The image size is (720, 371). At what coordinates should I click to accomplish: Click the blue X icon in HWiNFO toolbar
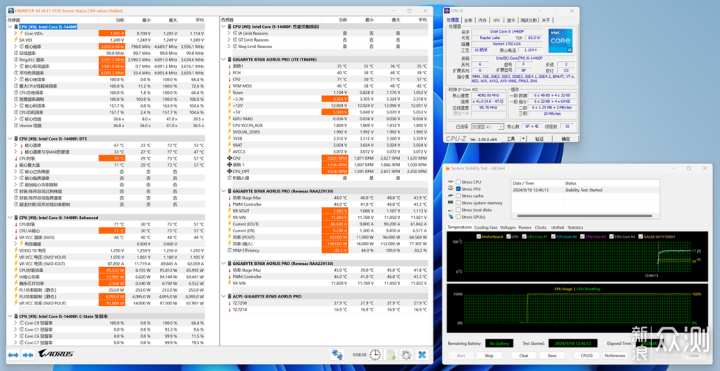pyautogui.click(x=422, y=355)
